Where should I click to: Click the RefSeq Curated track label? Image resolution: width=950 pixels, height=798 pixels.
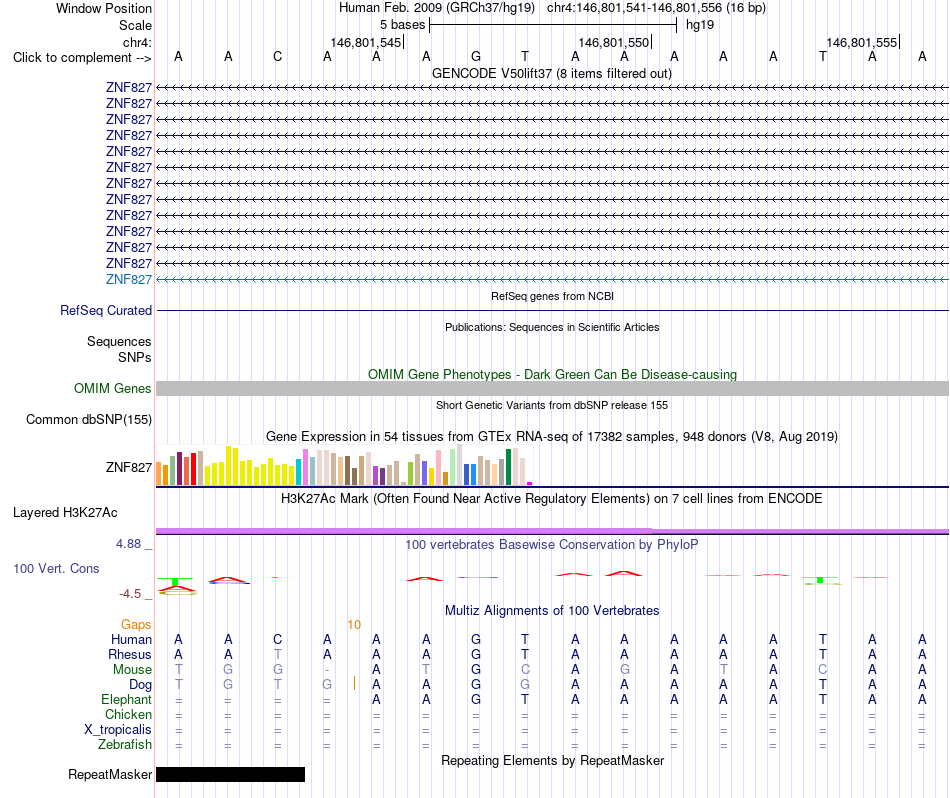pyautogui.click(x=105, y=310)
